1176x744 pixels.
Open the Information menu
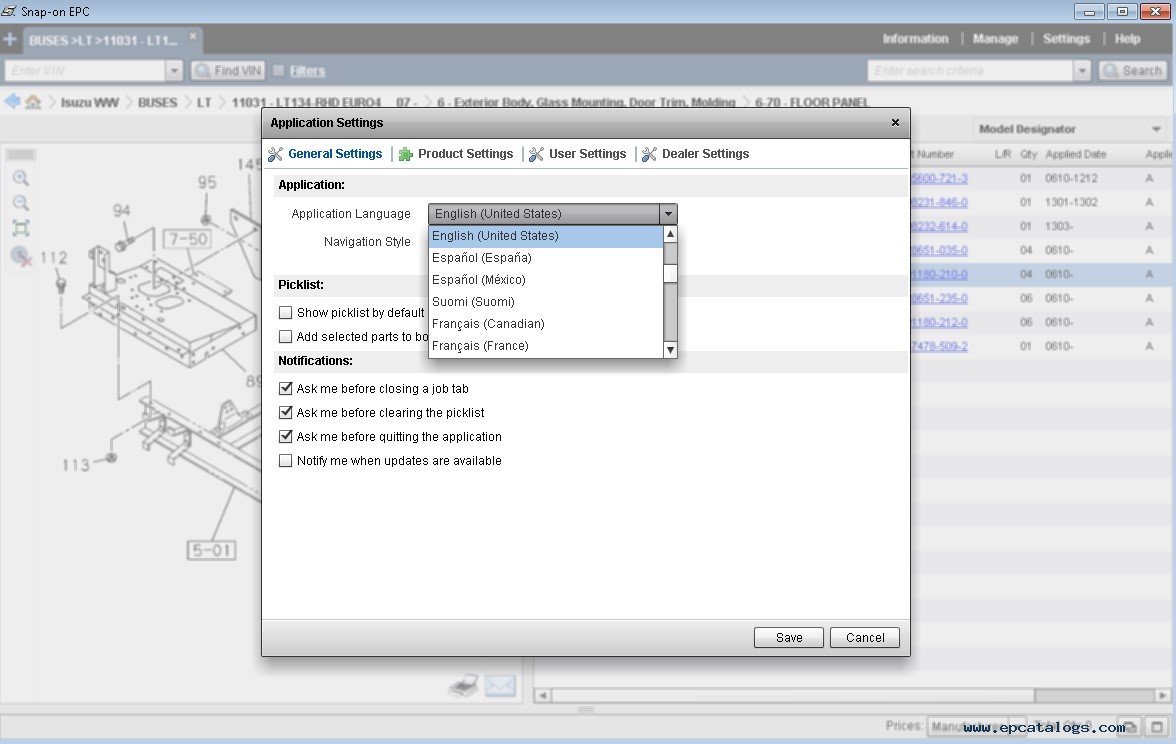(x=915, y=39)
